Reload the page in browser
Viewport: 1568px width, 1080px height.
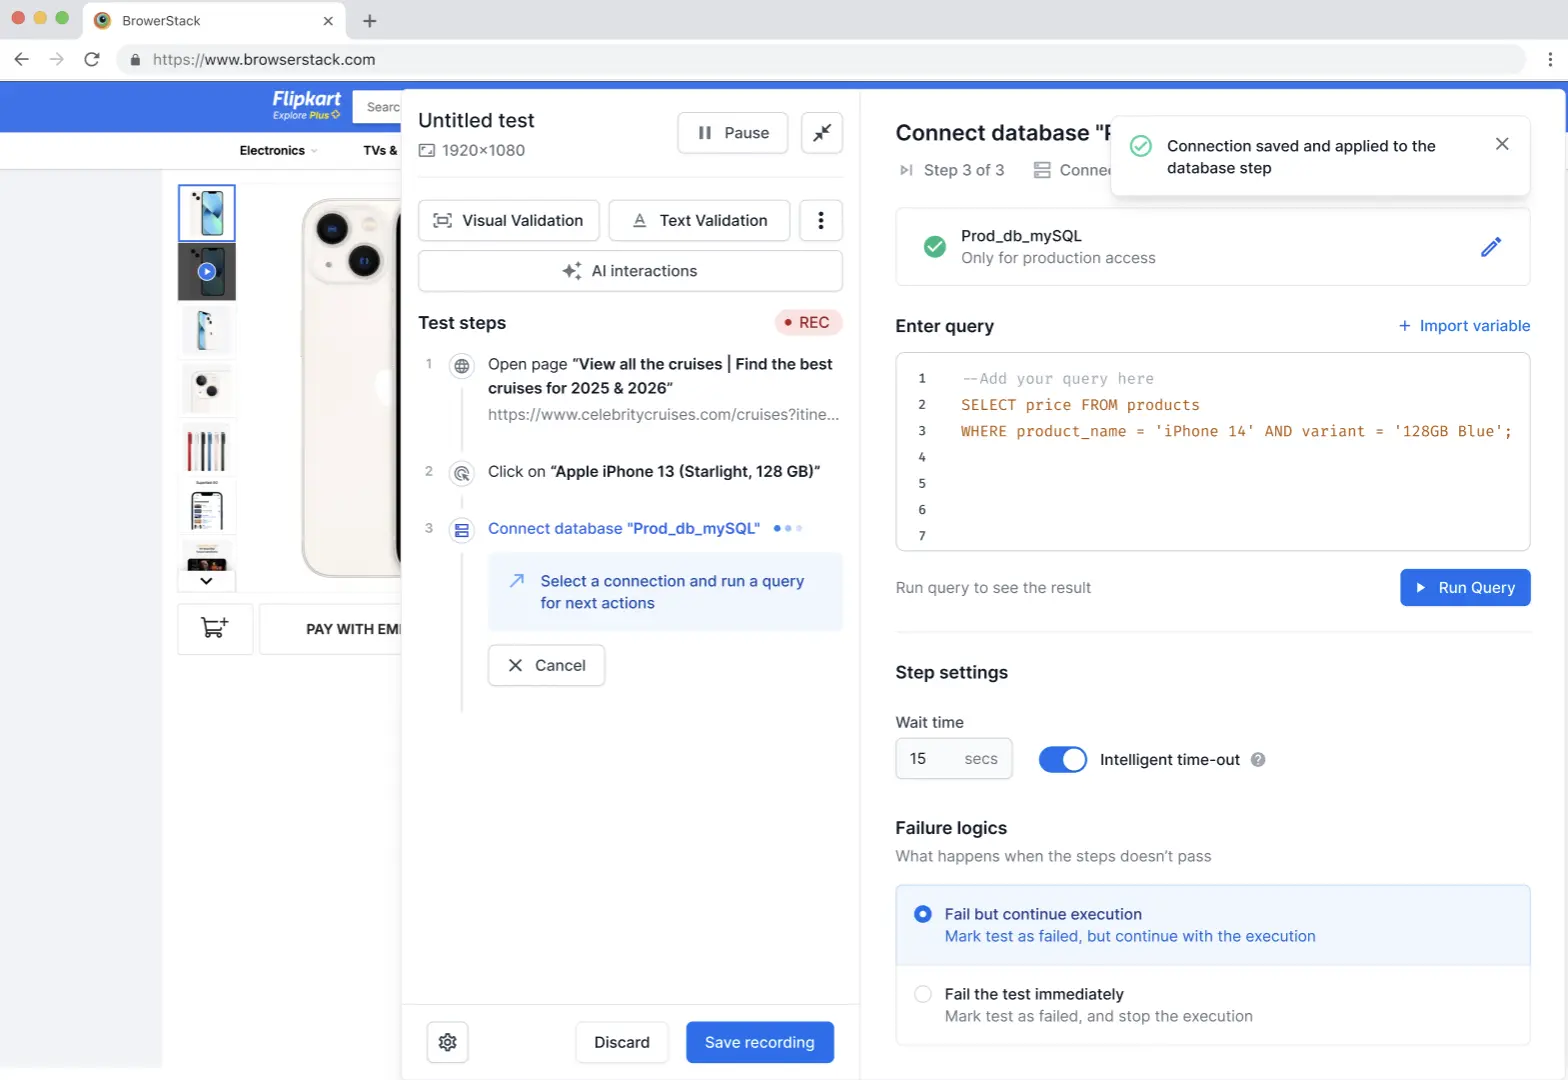(x=92, y=60)
